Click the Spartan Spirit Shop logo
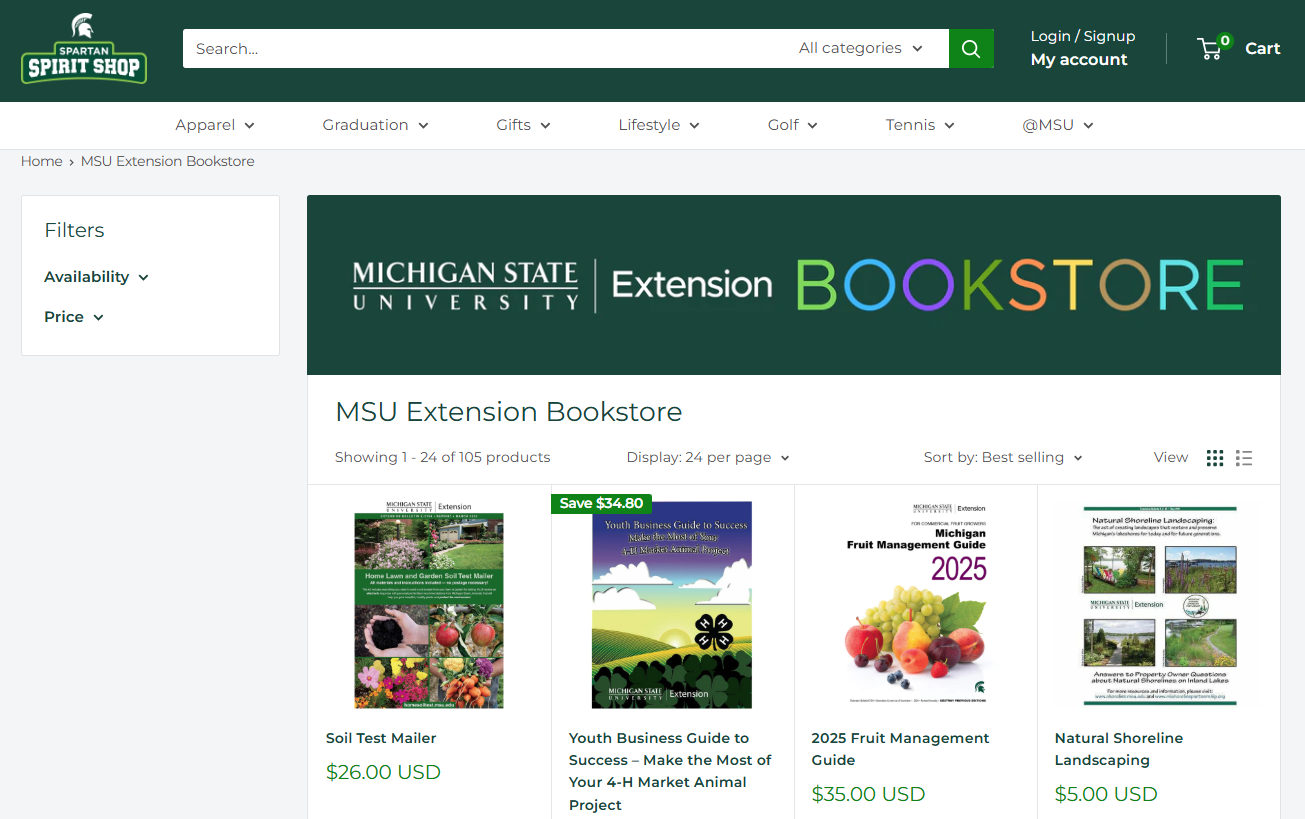 [84, 50]
